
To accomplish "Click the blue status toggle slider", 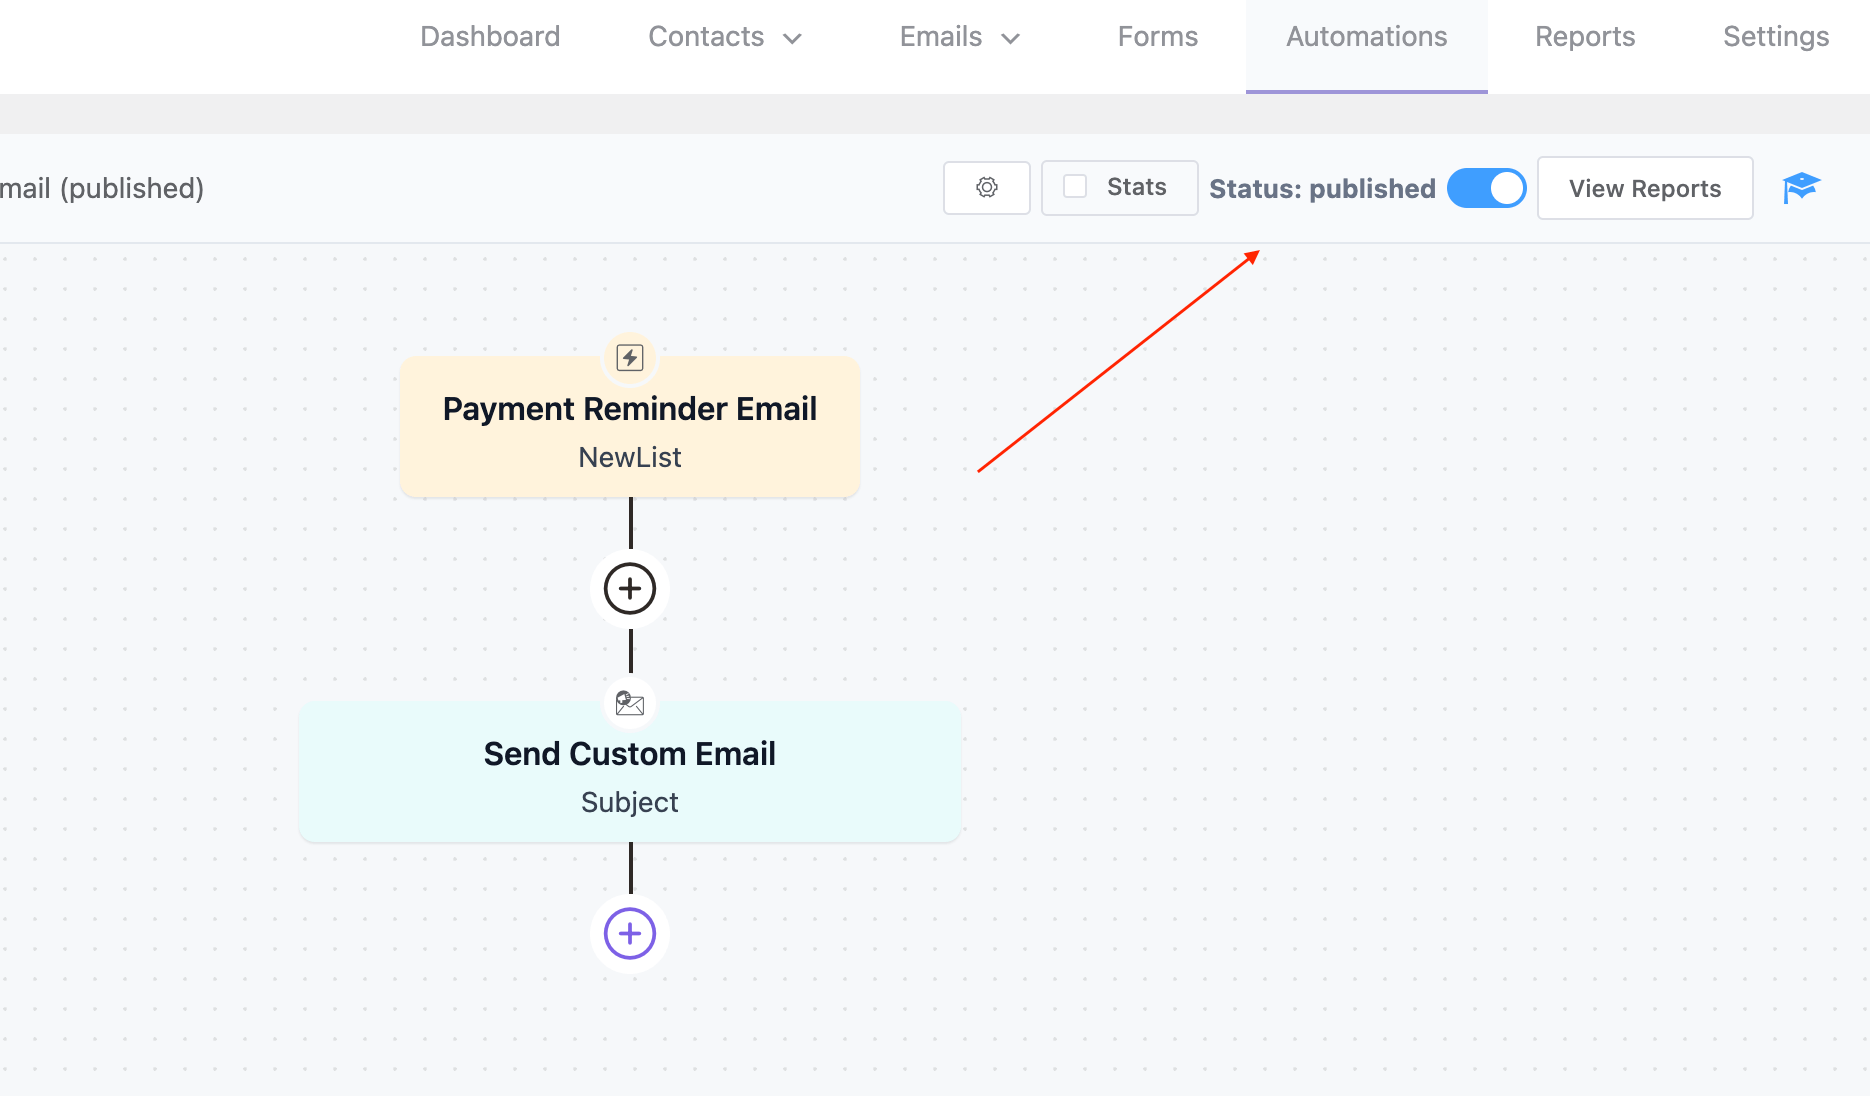I will point(1486,187).
